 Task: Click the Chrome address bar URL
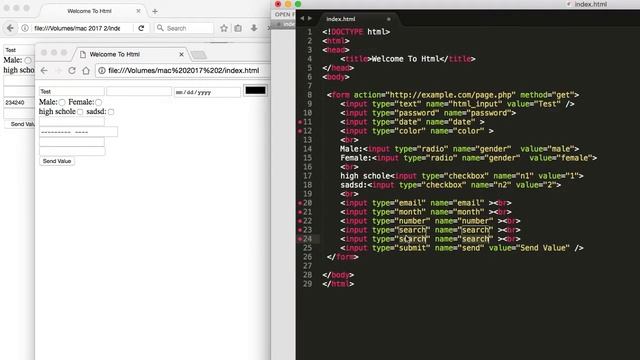coord(184,71)
